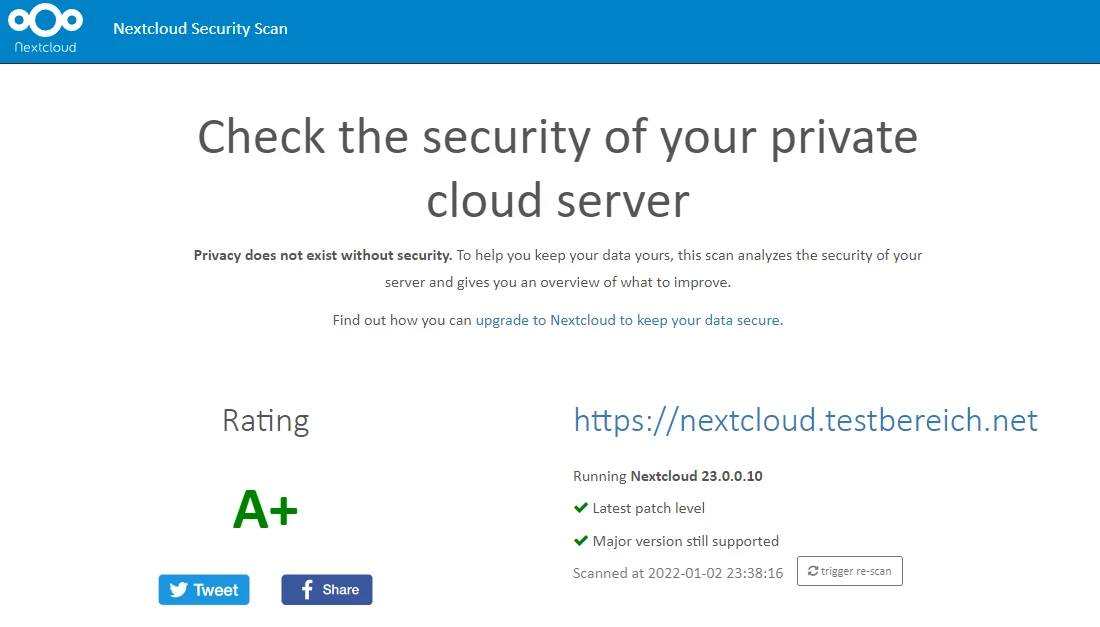
Task: Click the green checkmark beside Latest patch level
Action: [x=580, y=508]
